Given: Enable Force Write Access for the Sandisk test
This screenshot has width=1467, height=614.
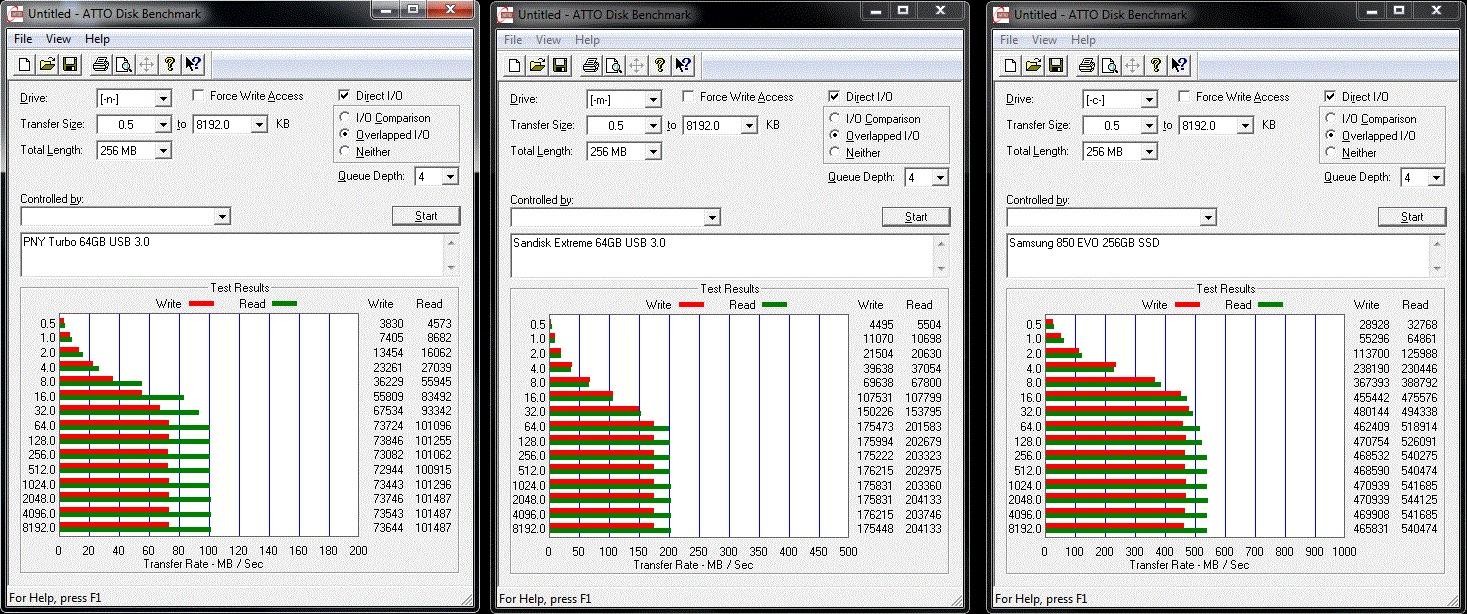Looking at the screenshot, I should tap(689, 96).
